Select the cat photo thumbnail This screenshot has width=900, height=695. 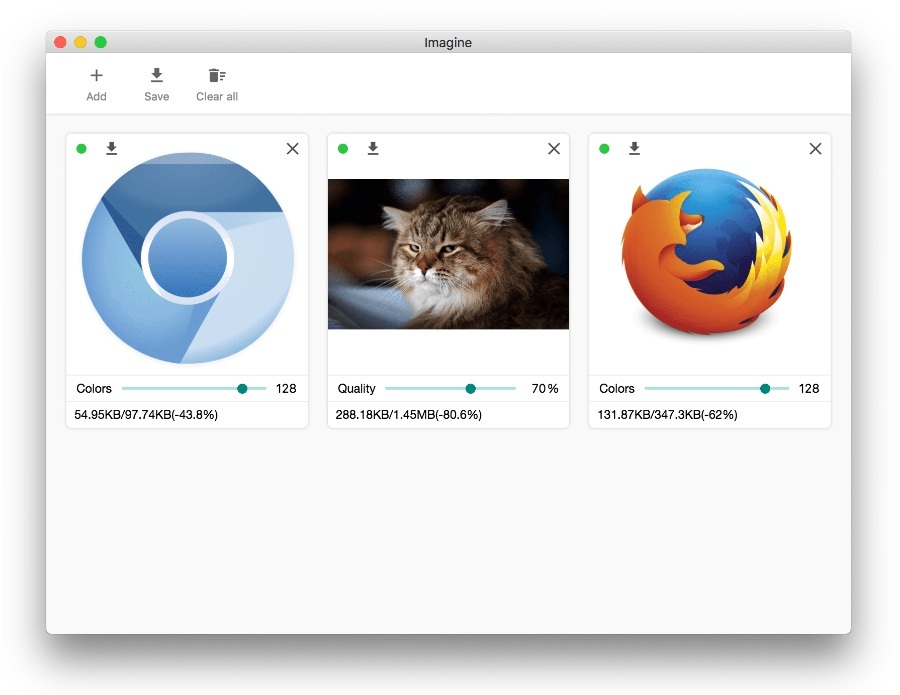(x=448, y=254)
